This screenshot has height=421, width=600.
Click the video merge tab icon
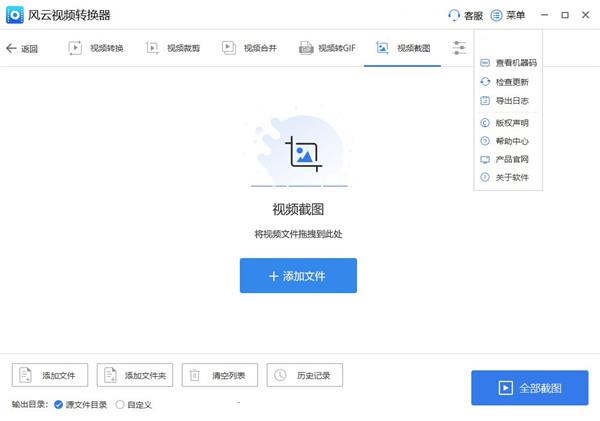(x=229, y=48)
